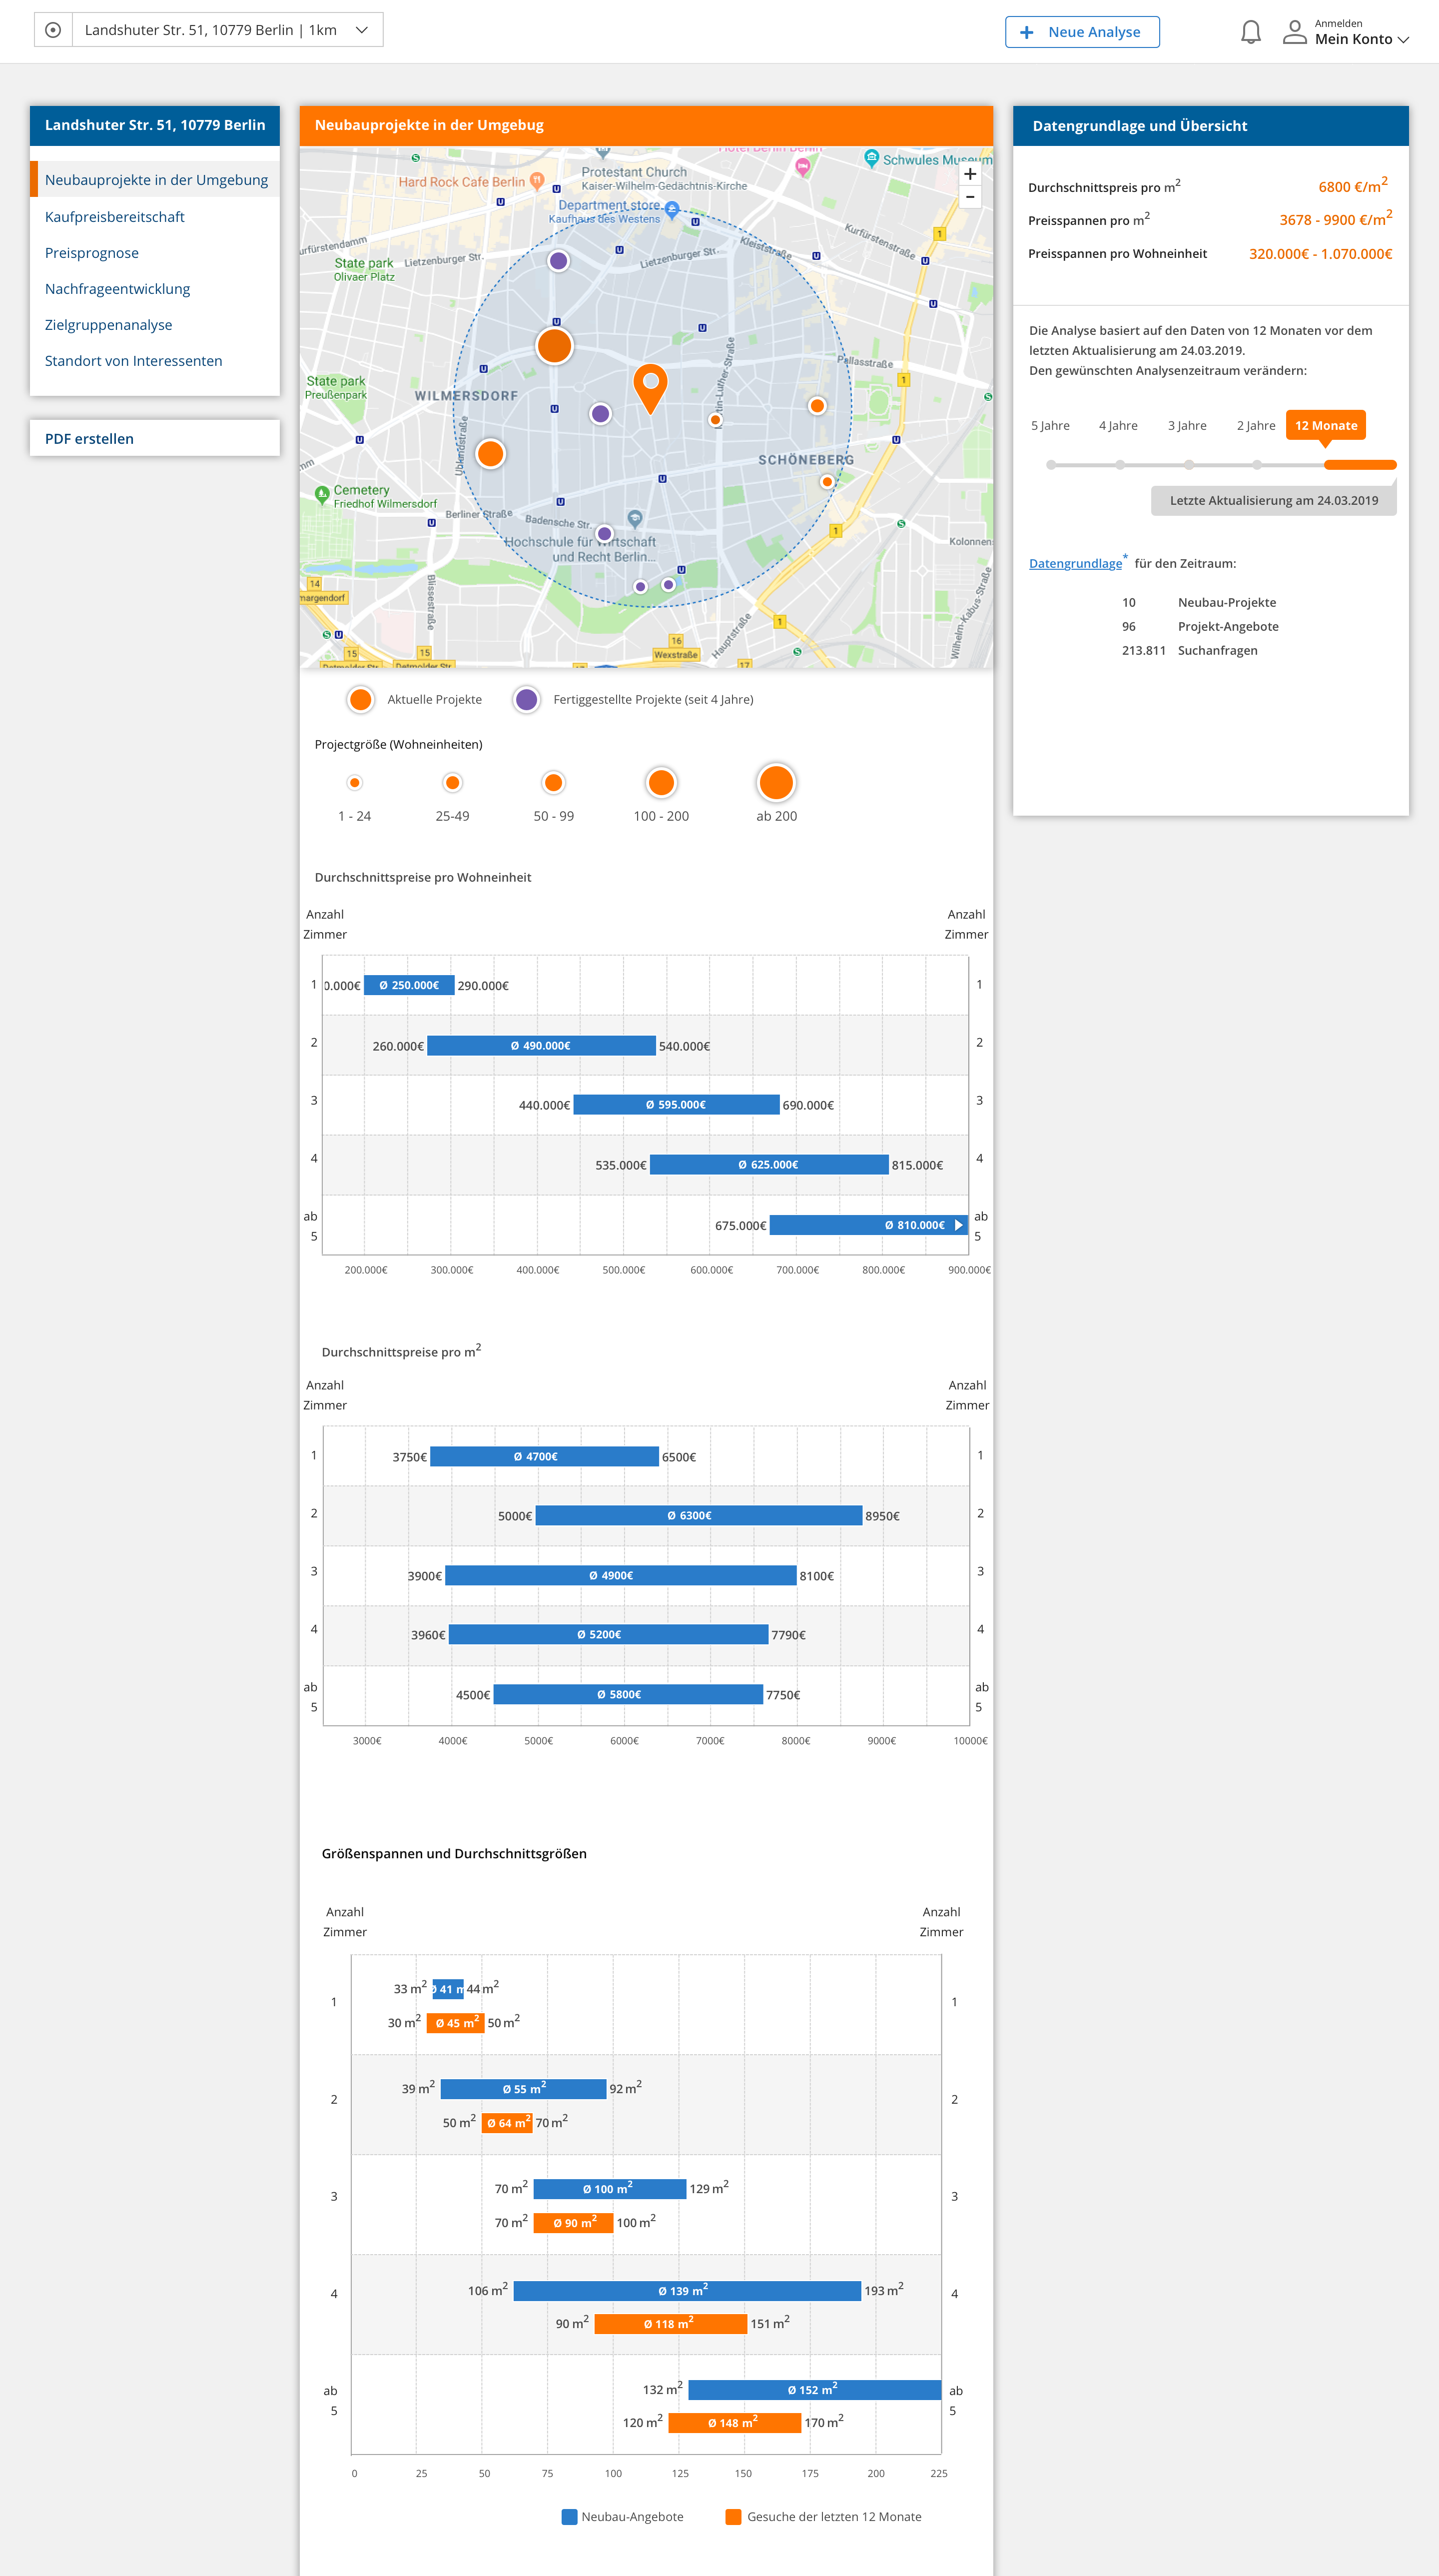The height and width of the screenshot is (2576, 1439).
Task: Open the notifications bell
Action: pos(1250,32)
